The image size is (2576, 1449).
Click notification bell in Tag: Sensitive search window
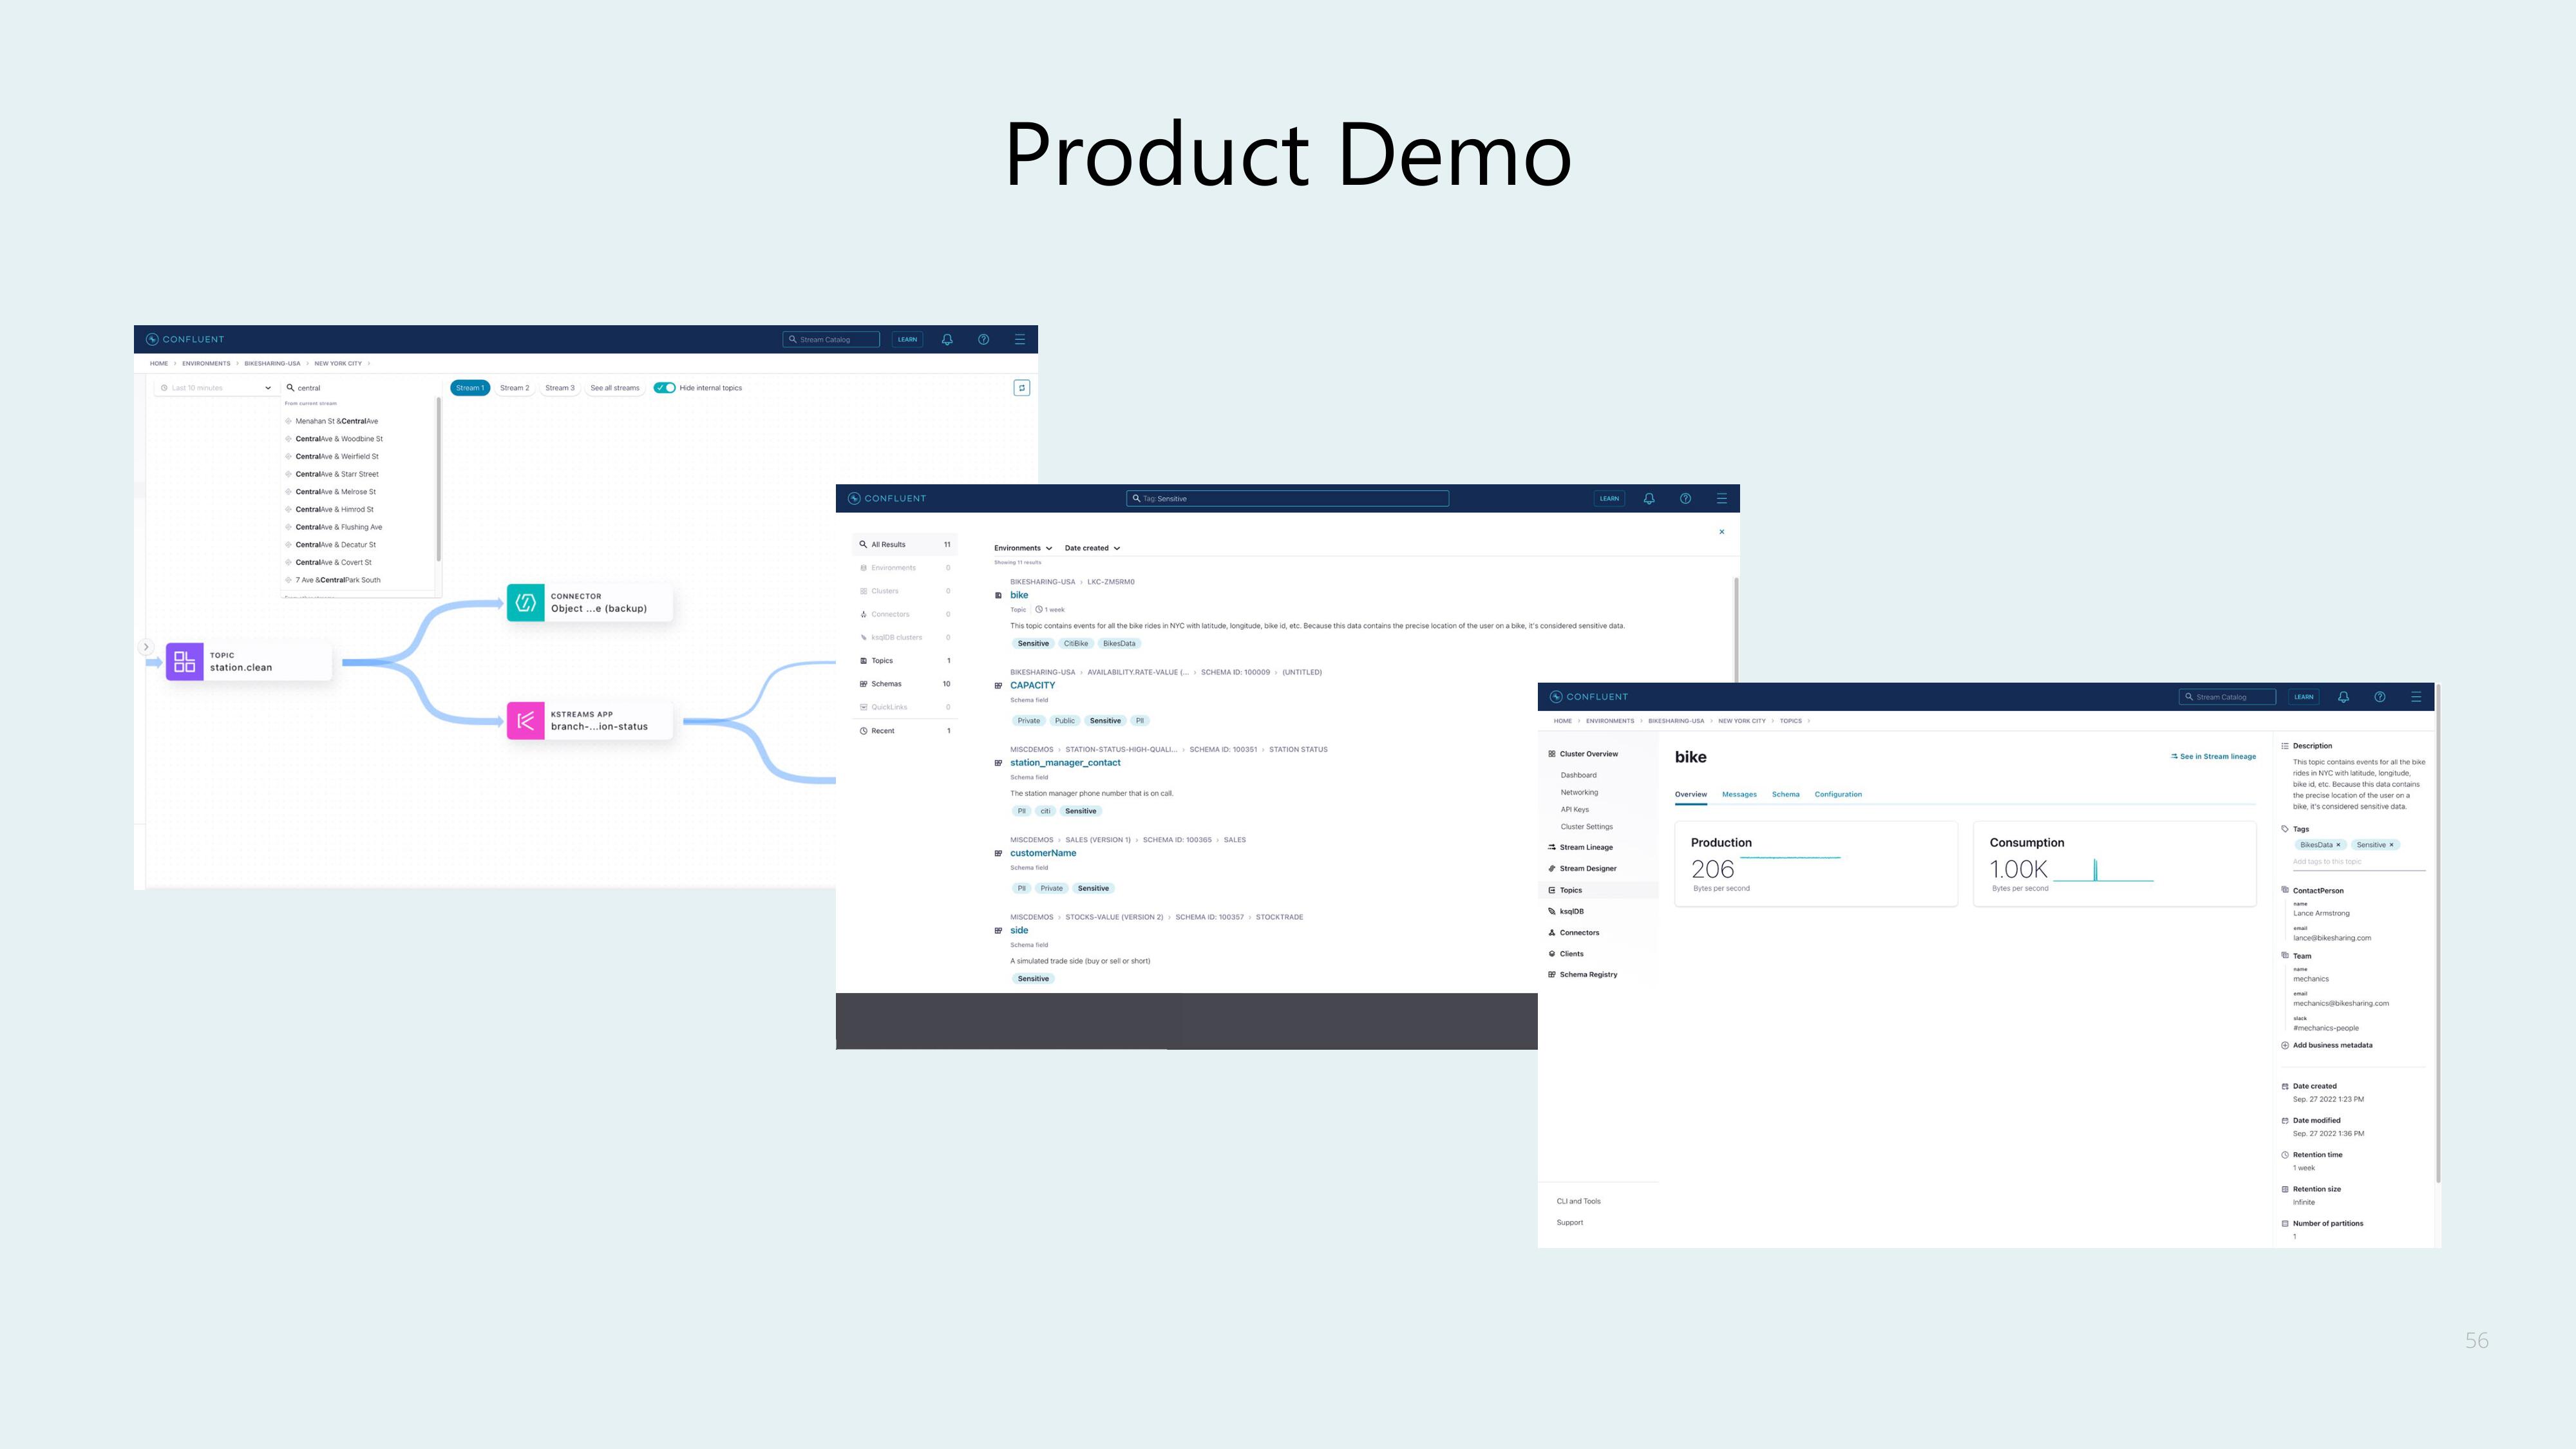point(1649,498)
